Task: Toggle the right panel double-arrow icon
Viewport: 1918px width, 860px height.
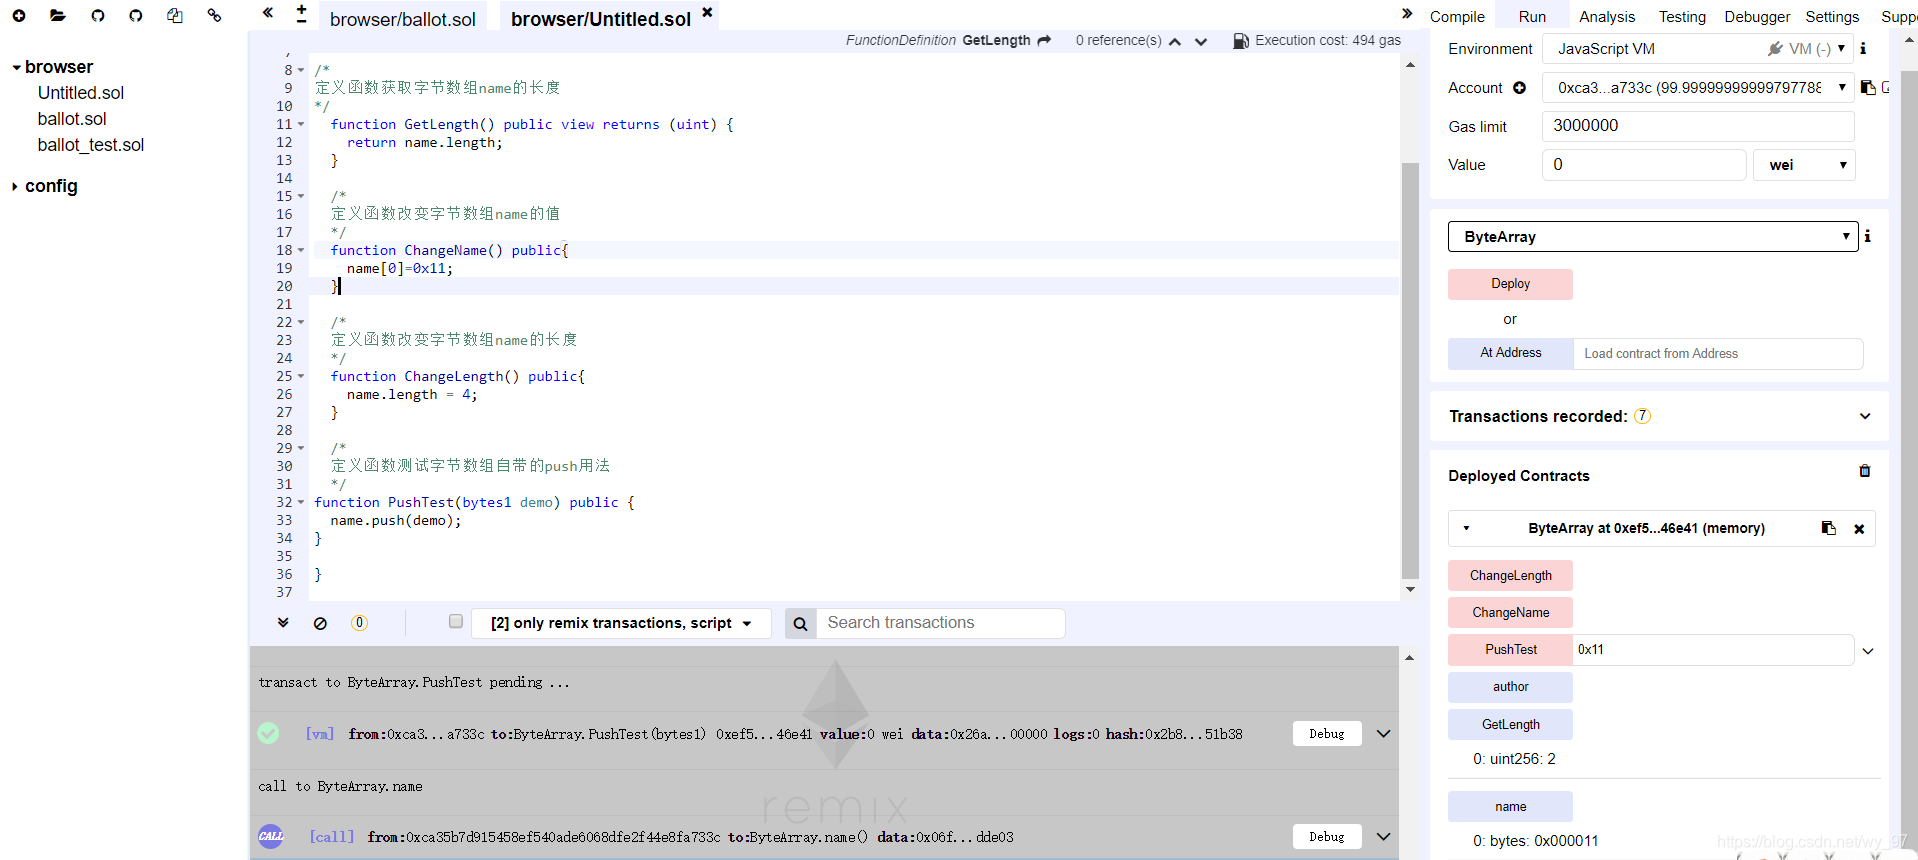Action: pos(1407,13)
